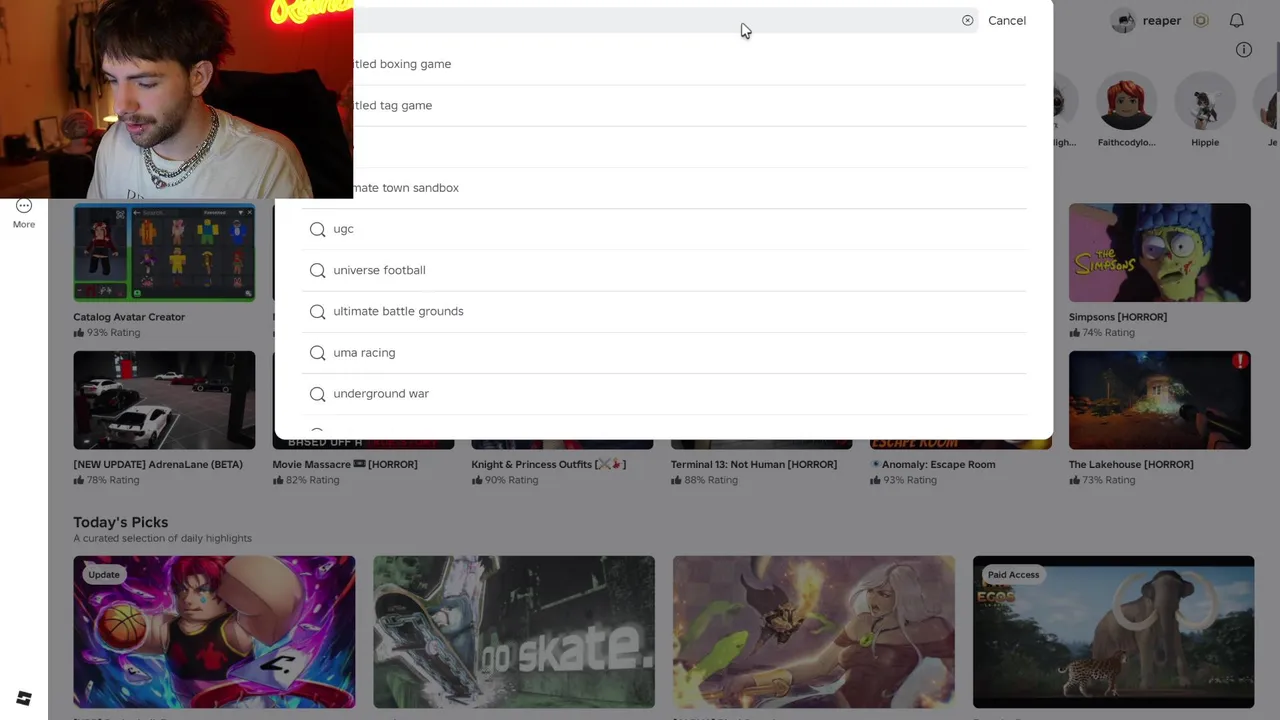Open Catalog Avatar Creator game thumbnail
This screenshot has width=1280, height=720.
point(164,252)
